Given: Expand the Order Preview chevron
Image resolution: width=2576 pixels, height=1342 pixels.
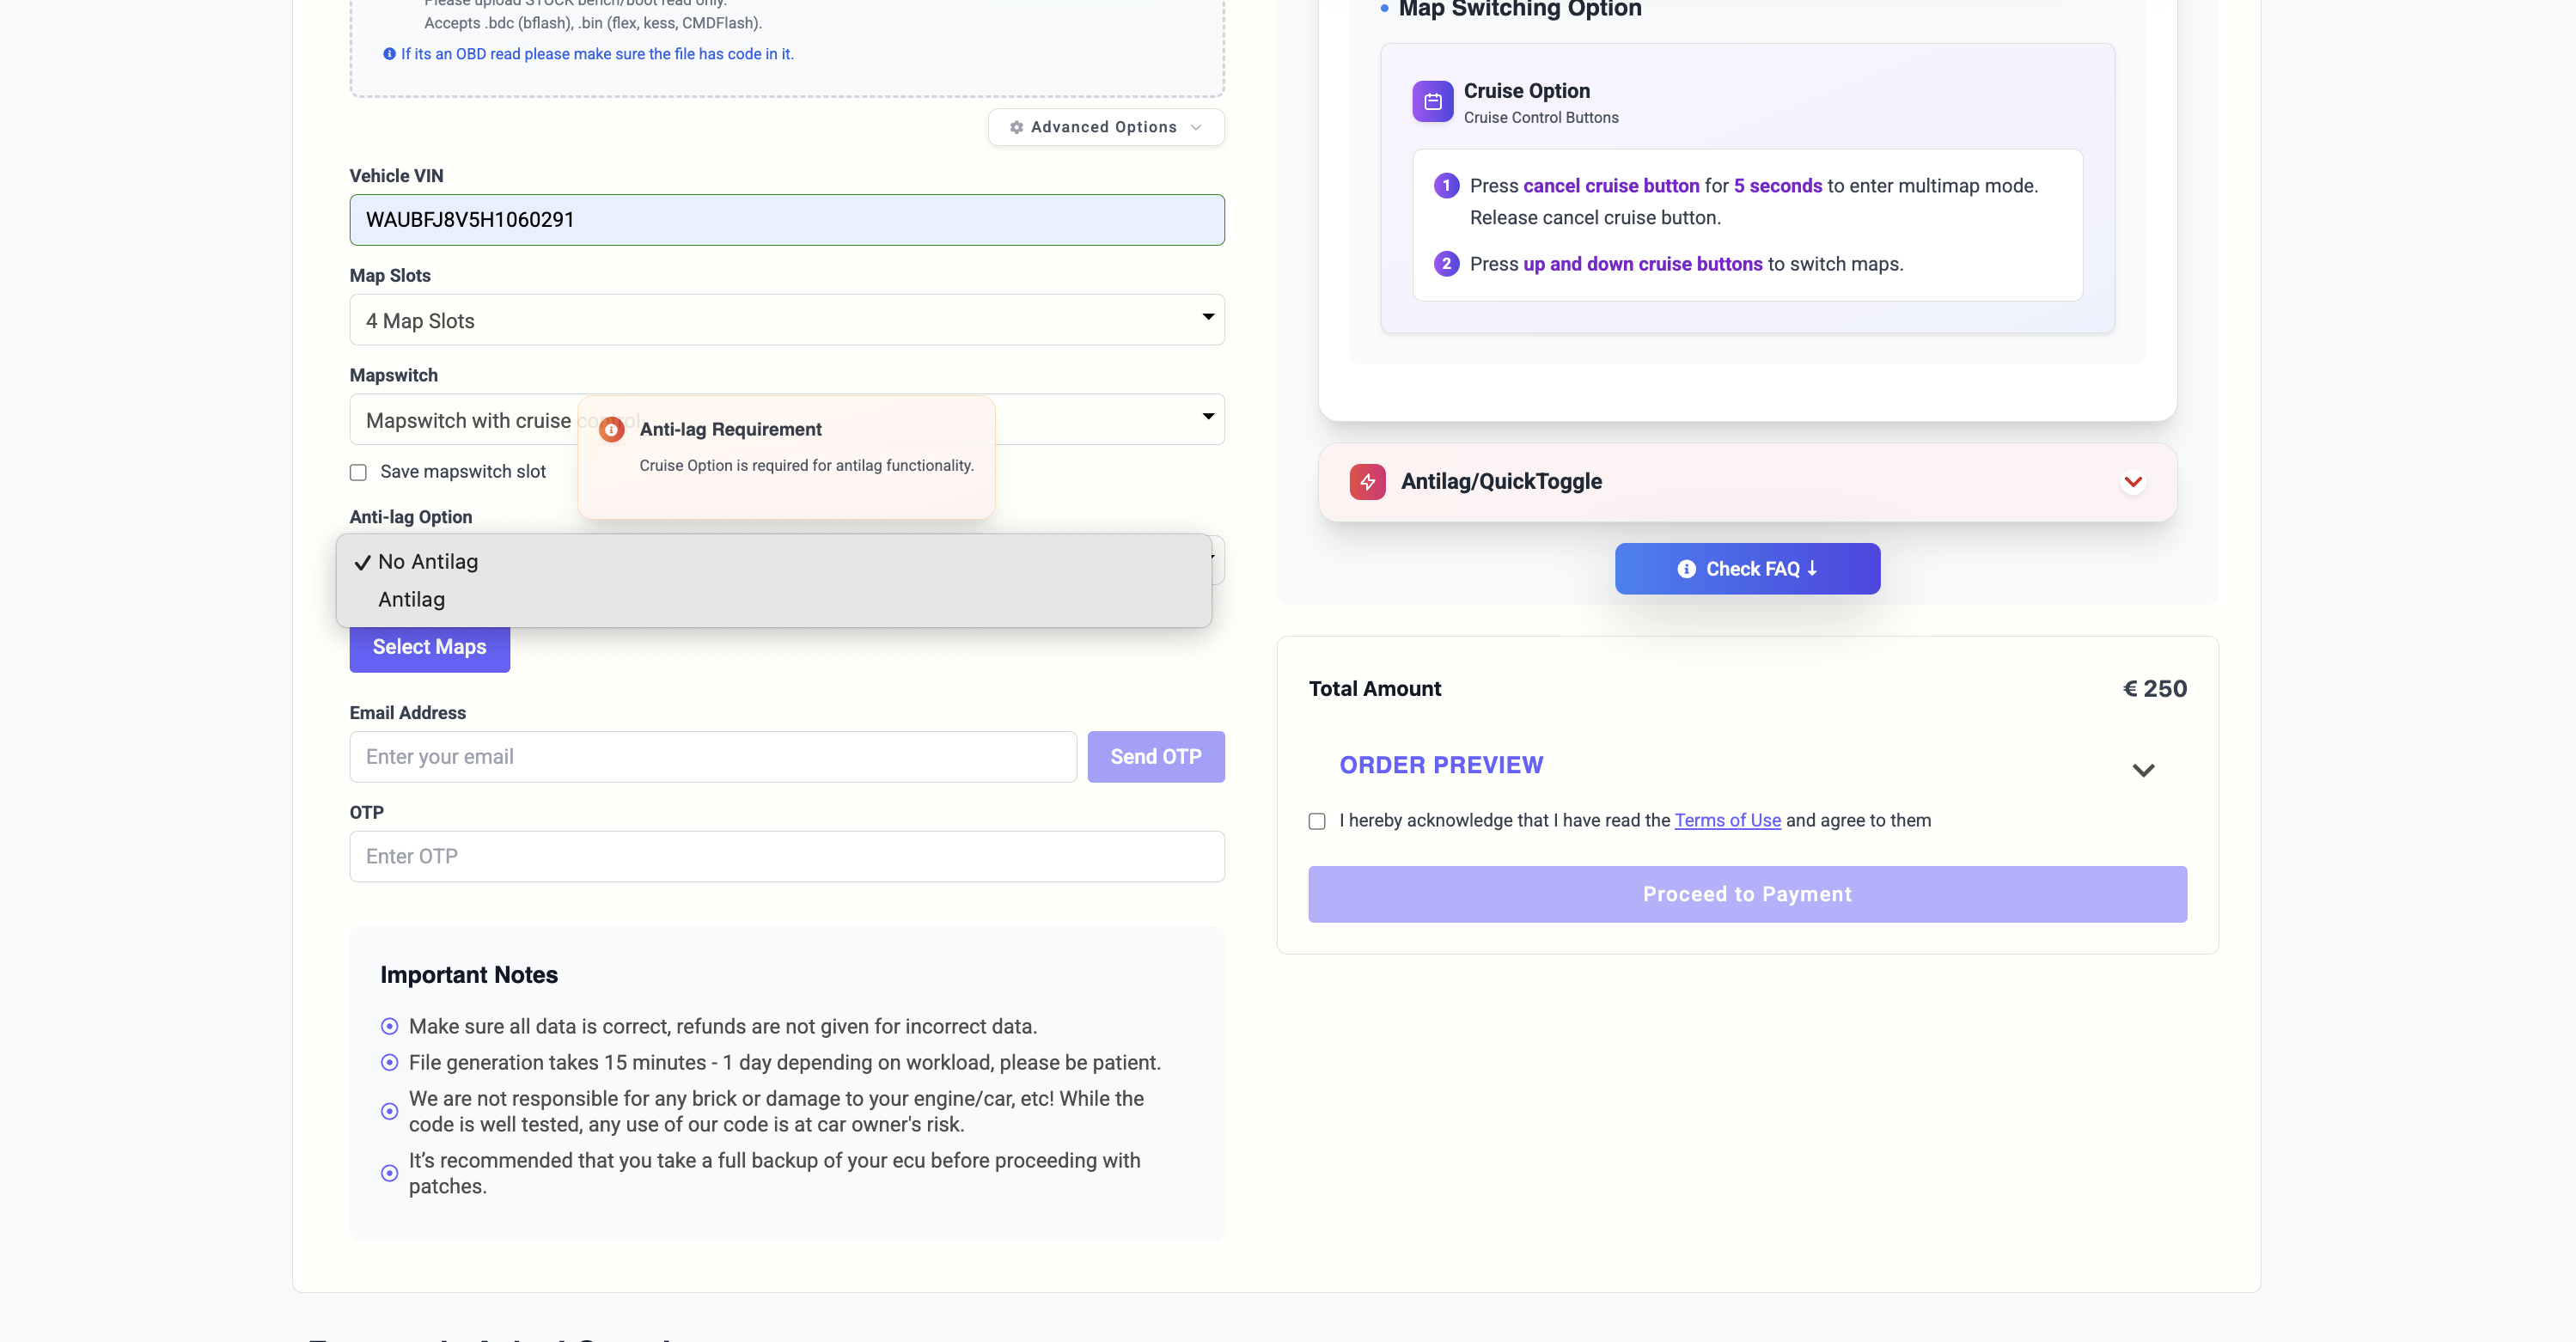Looking at the screenshot, I should pos(2142,770).
